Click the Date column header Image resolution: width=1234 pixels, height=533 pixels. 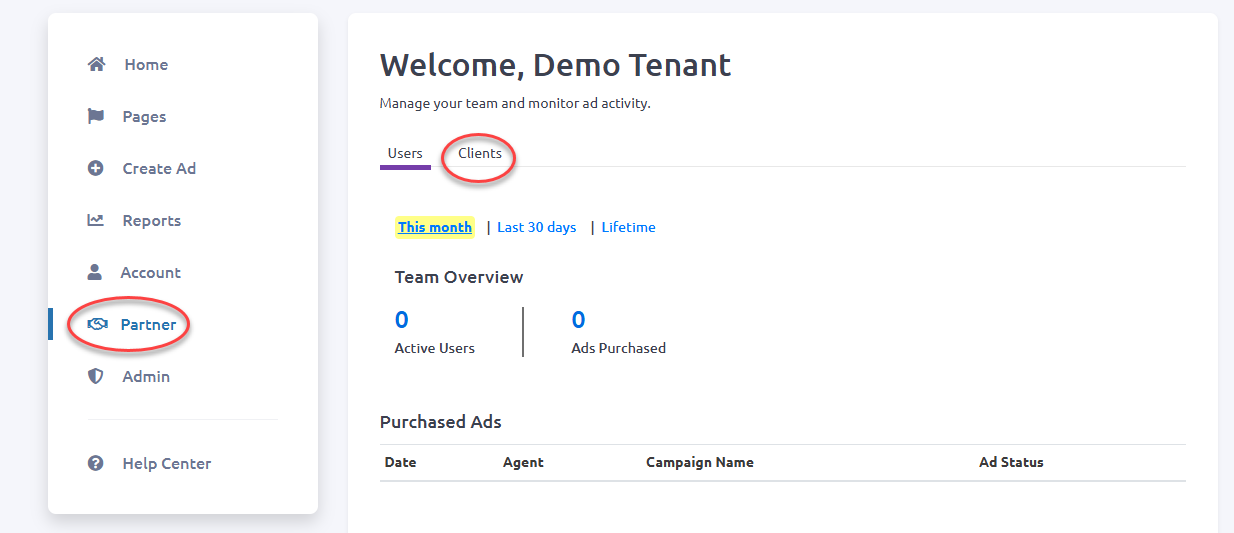pyautogui.click(x=400, y=462)
